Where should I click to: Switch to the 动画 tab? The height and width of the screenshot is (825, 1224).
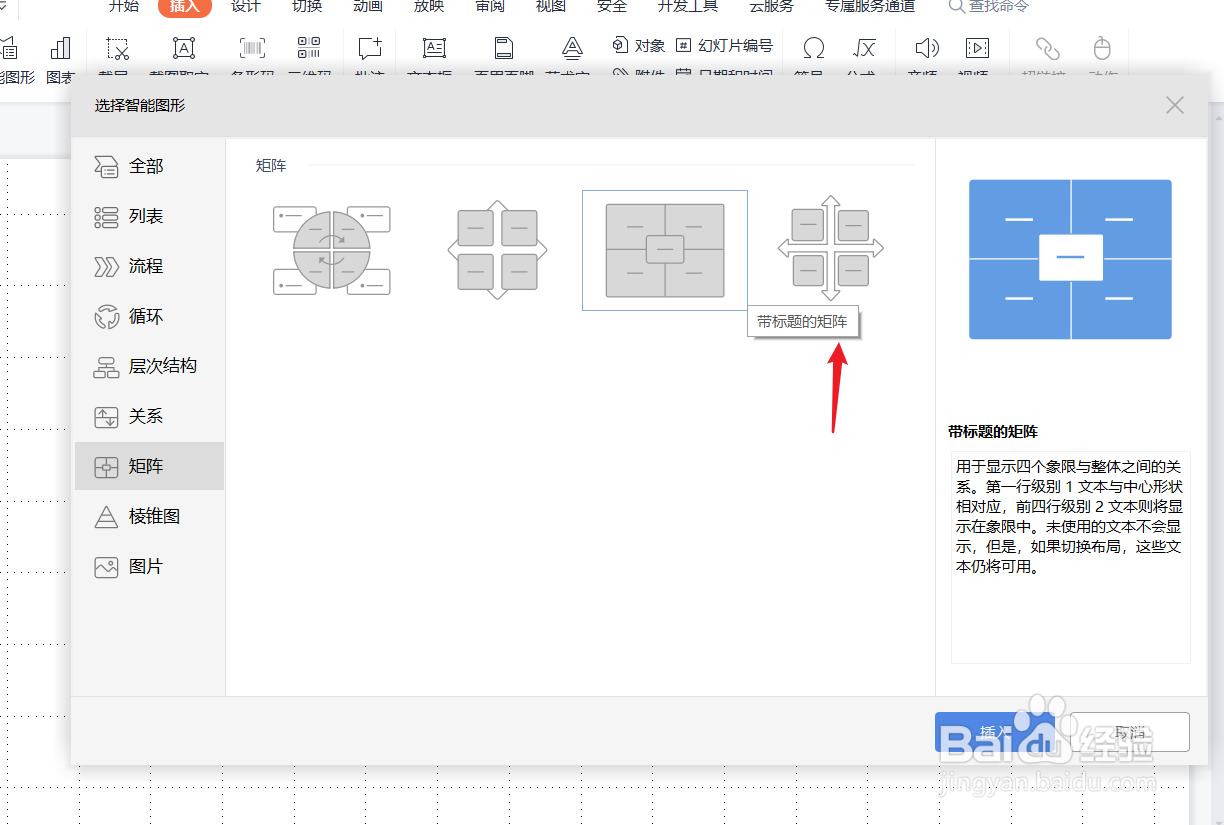point(368,6)
